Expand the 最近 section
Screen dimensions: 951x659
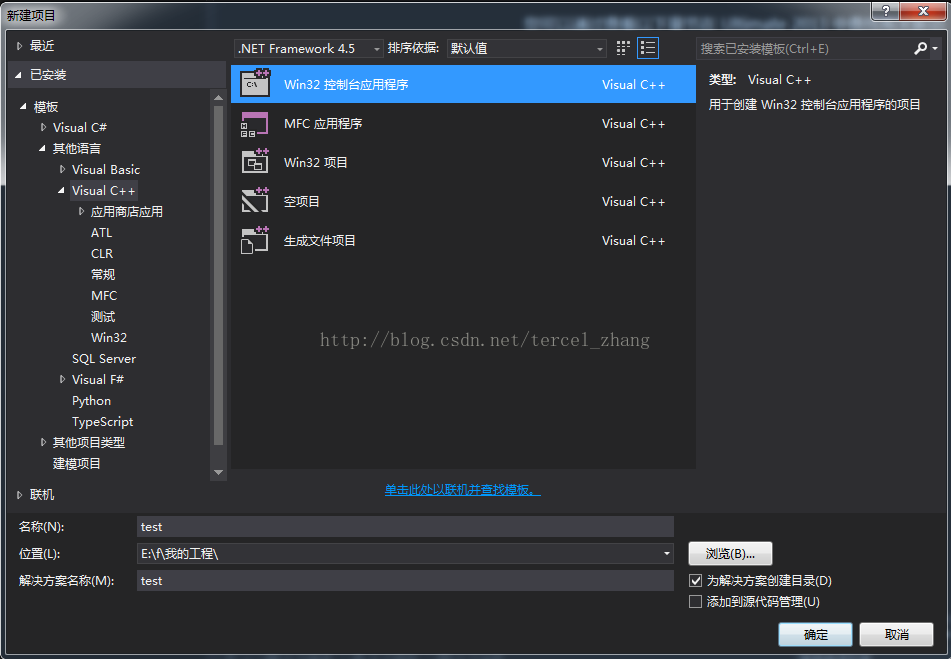pyautogui.click(x=19, y=46)
